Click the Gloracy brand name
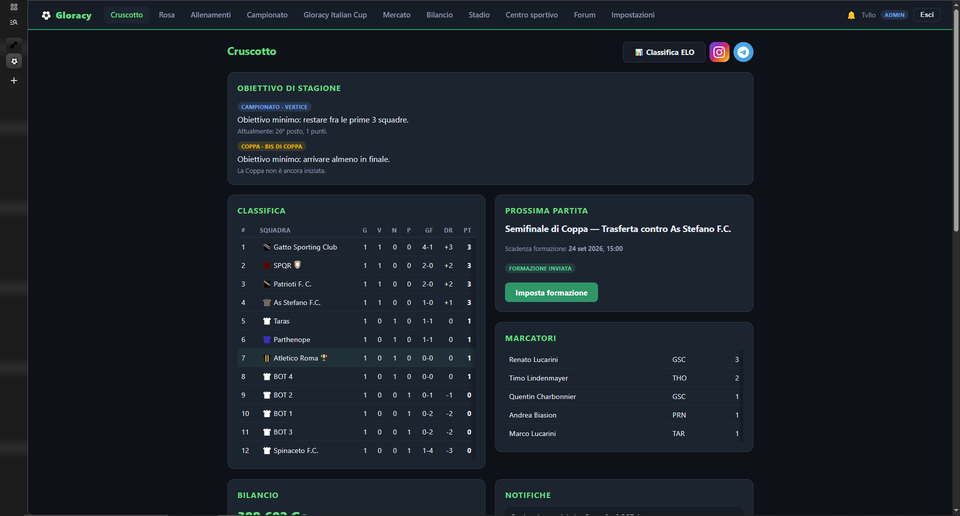The width and height of the screenshot is (960, 516). point(73,15)
